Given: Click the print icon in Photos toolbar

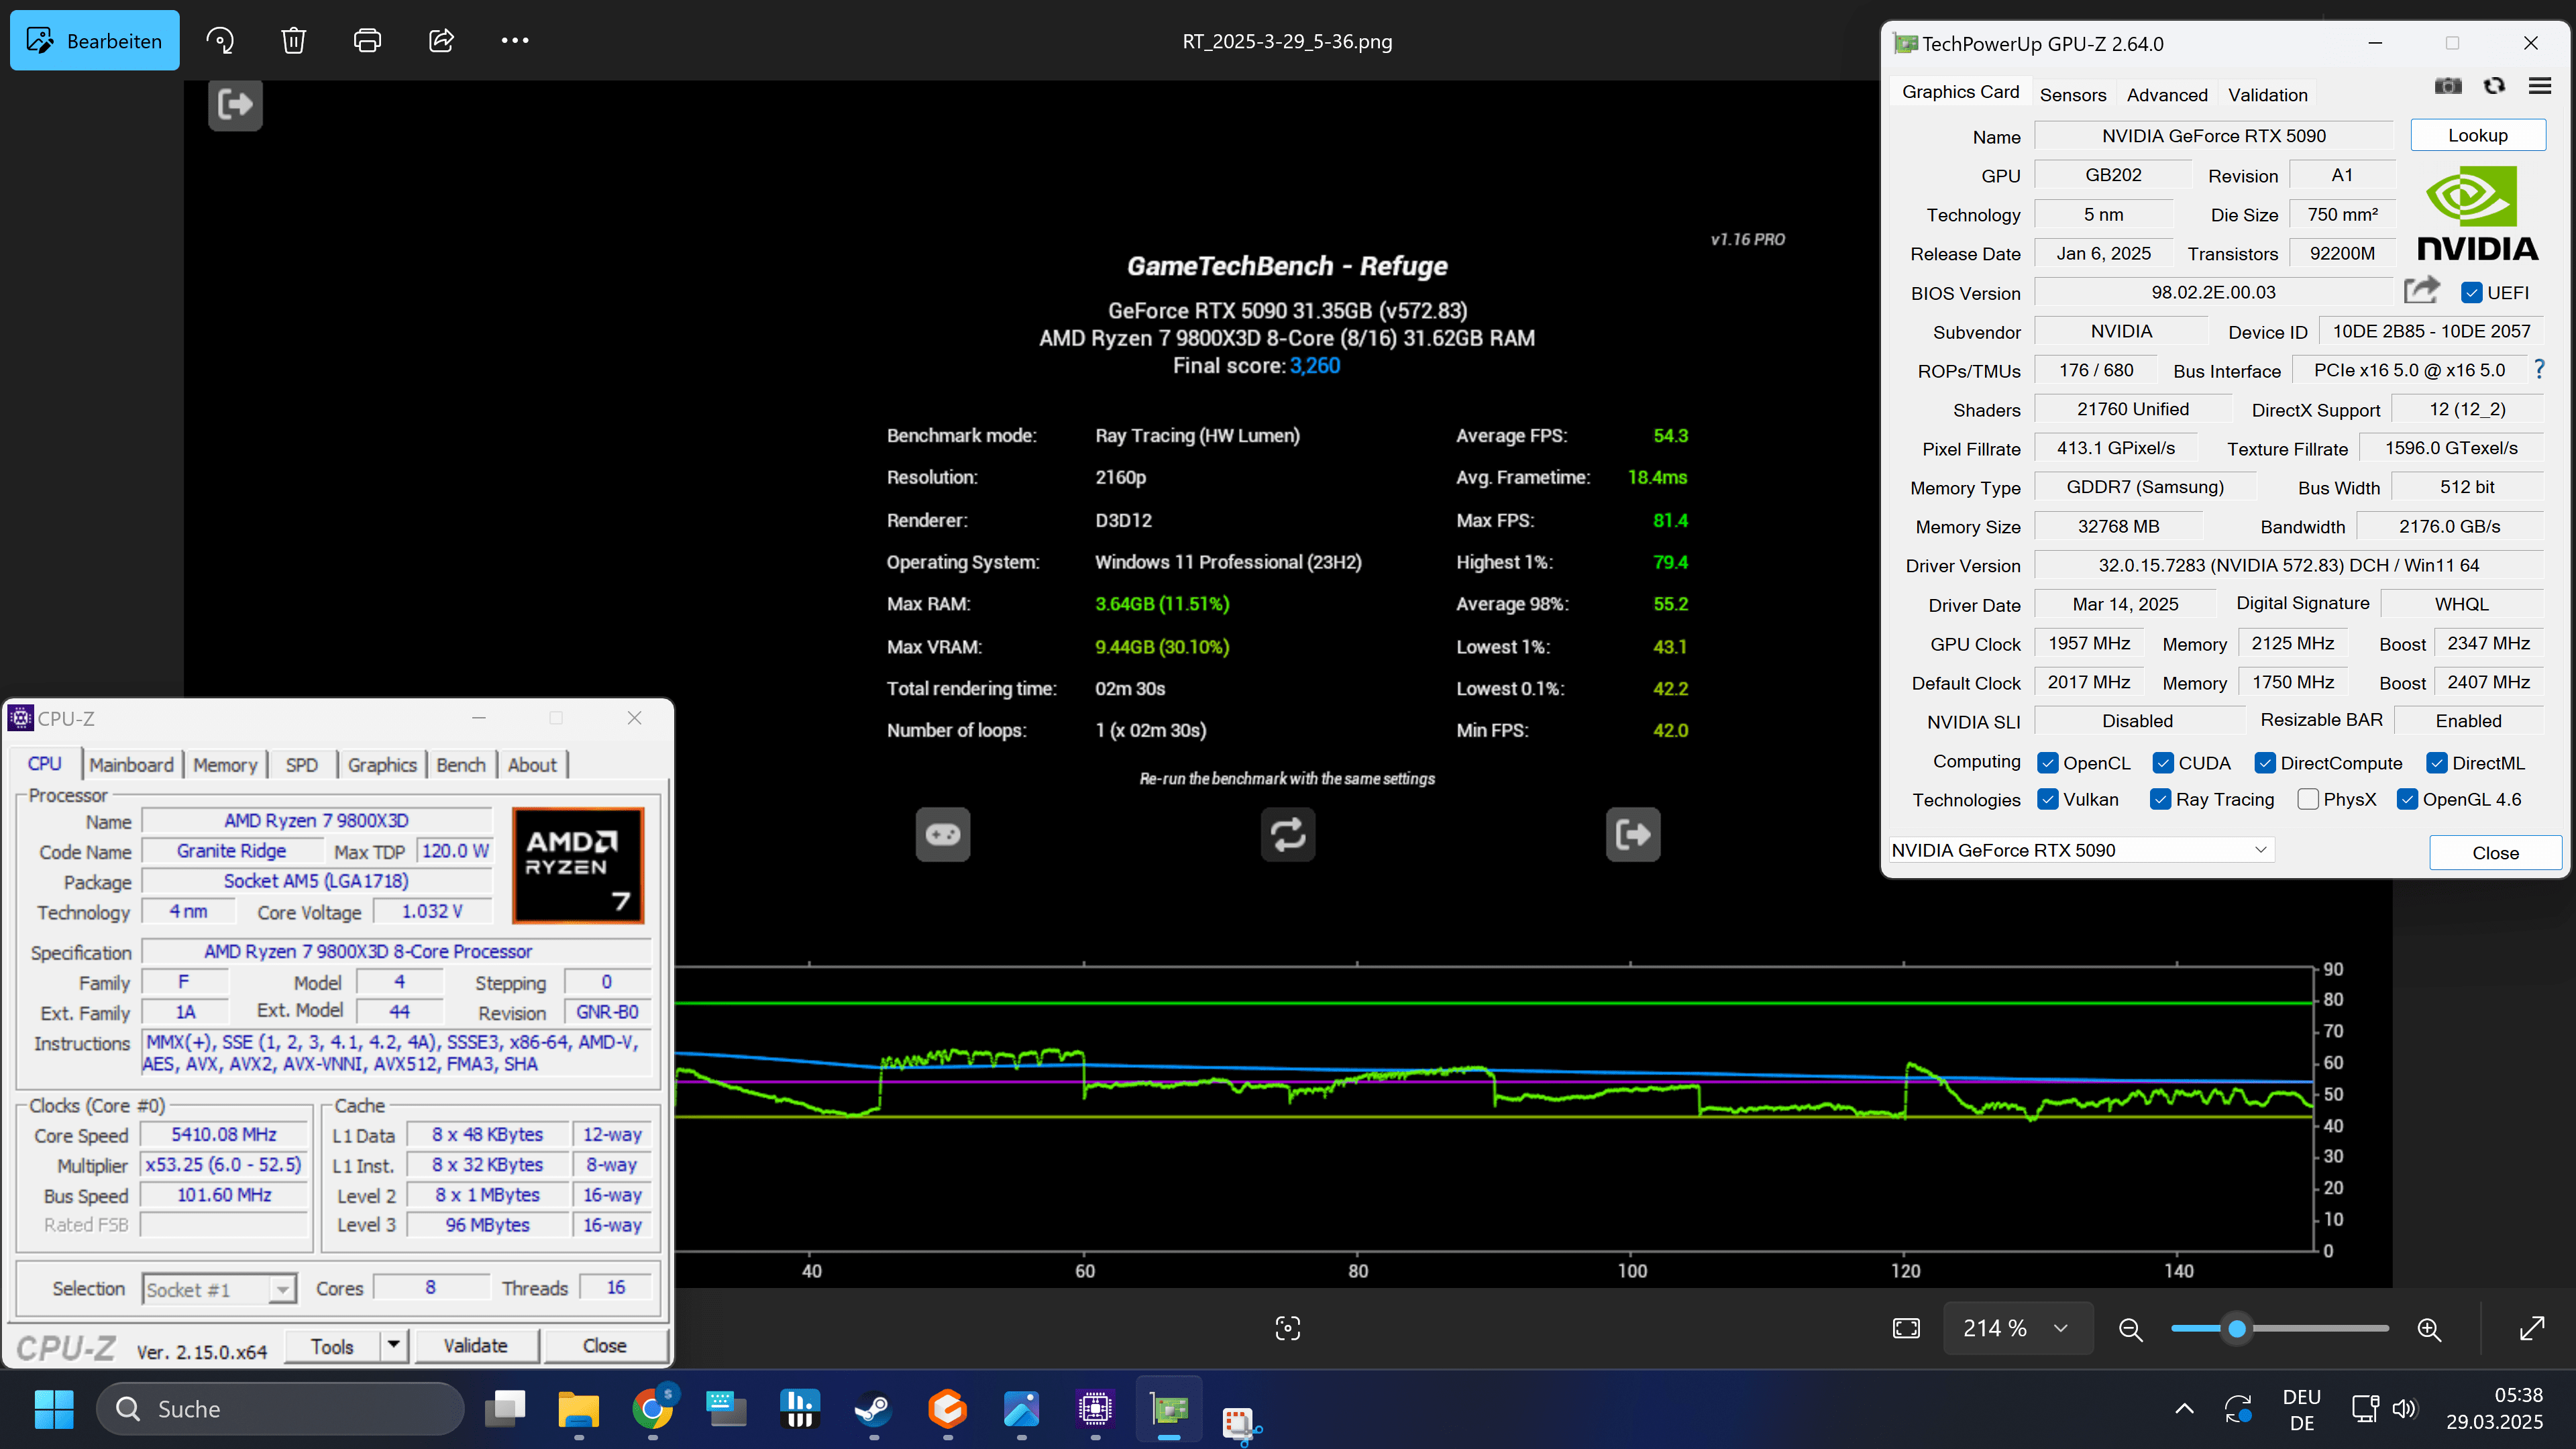Looking at the screenshot, I should tap(367, 41).
